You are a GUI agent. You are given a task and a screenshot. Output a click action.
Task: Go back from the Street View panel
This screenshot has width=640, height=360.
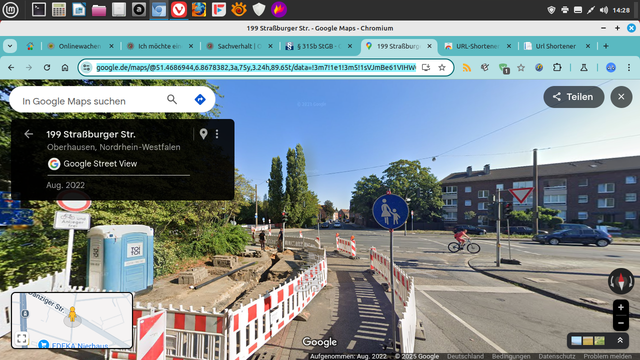28,134
